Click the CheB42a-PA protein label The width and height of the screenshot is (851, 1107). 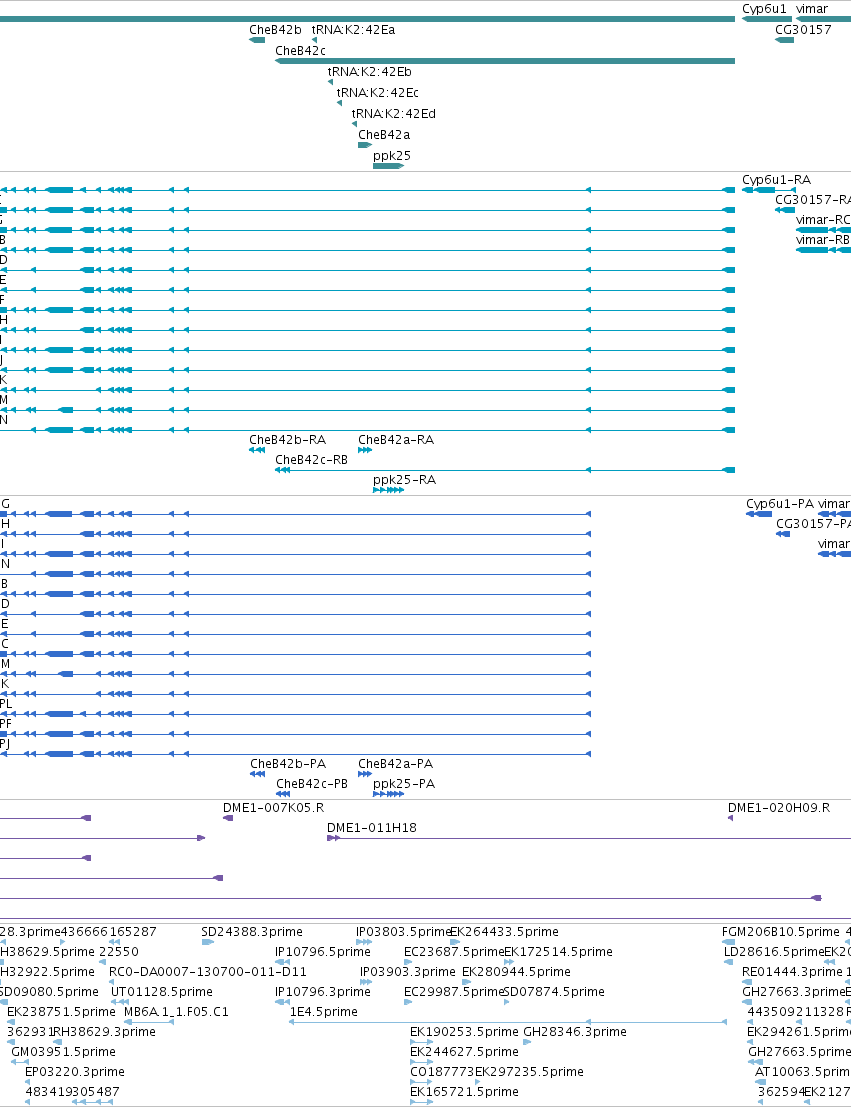click(x=395, y=764)
